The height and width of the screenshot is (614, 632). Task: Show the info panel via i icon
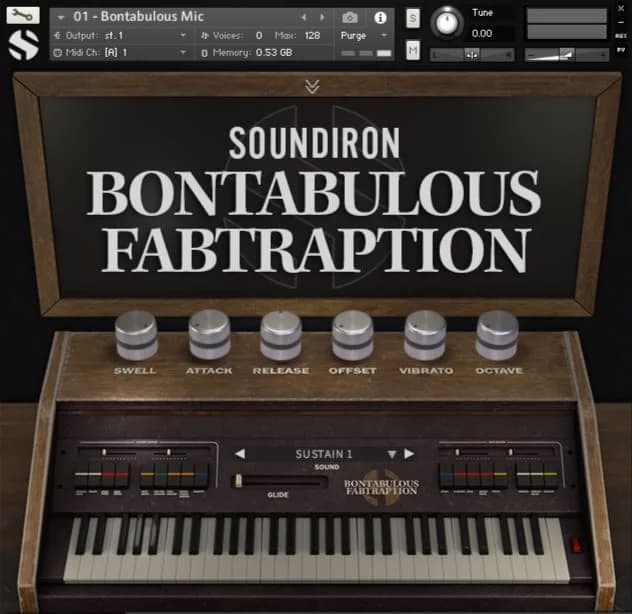pos(380,17)
